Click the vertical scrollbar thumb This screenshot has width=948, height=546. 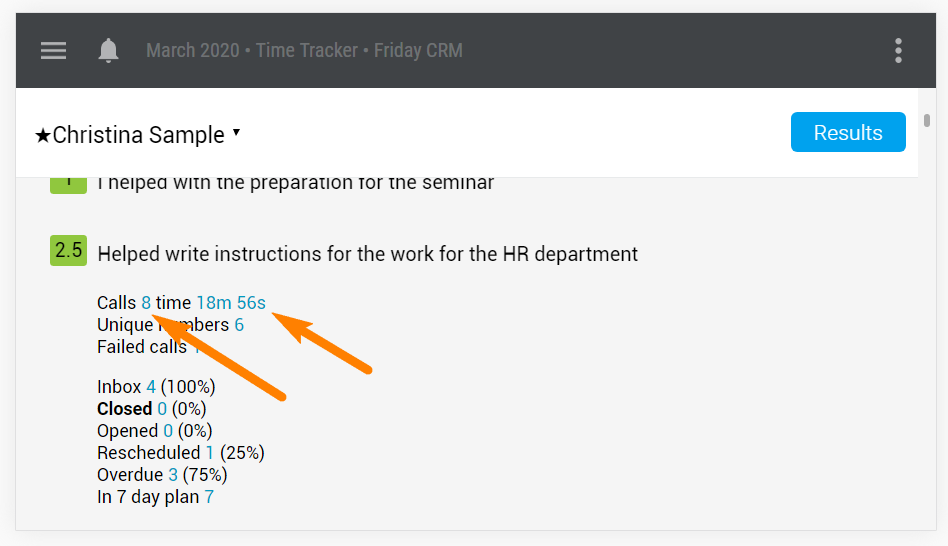point(927,120)
